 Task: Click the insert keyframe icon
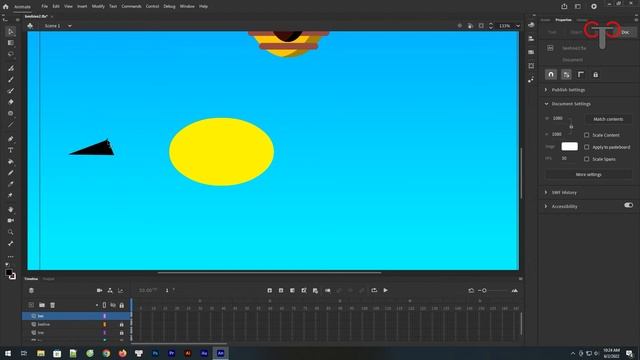[x=269, y=291]
